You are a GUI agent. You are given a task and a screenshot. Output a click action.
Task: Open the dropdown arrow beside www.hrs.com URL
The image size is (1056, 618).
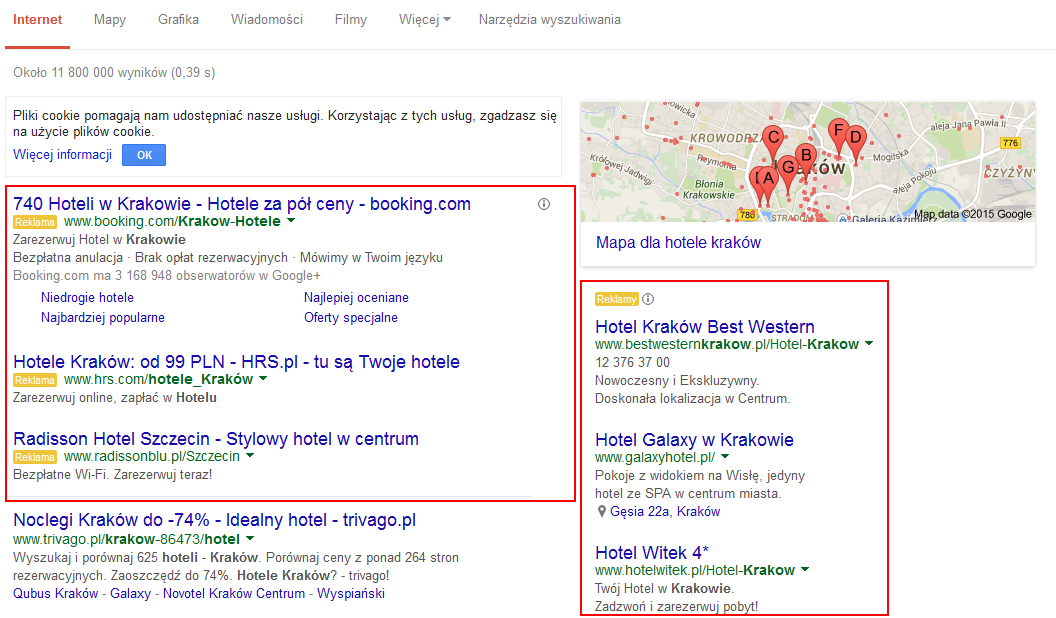click(263, 380)
